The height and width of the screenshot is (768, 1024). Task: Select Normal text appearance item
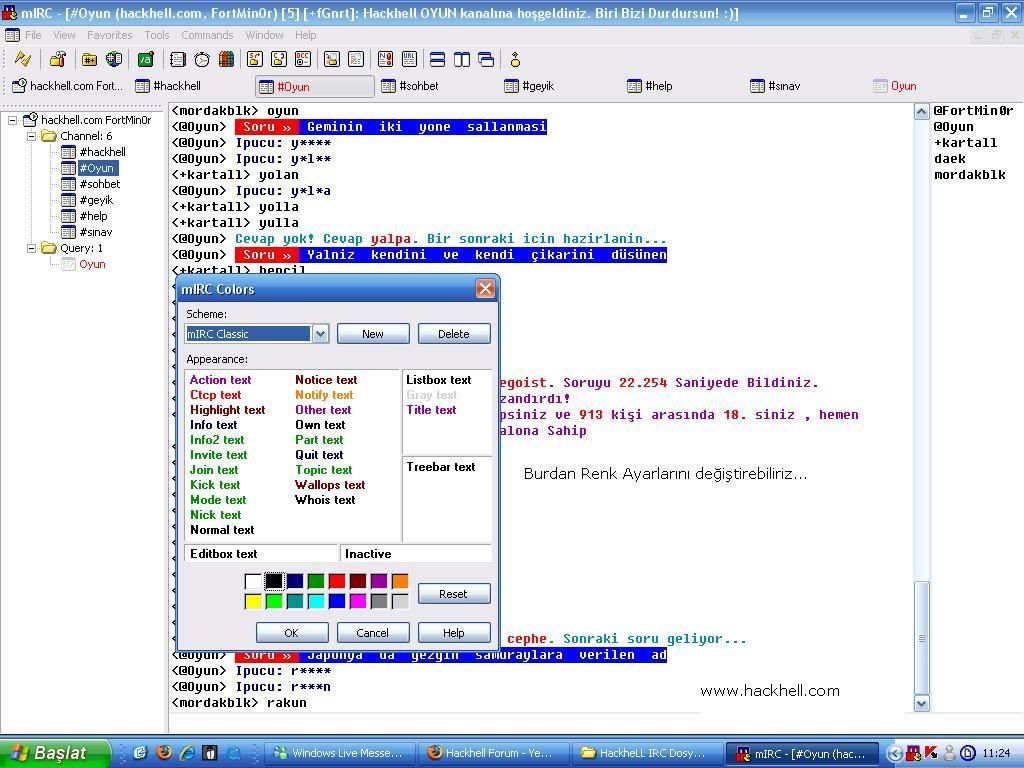click(222, 530)
